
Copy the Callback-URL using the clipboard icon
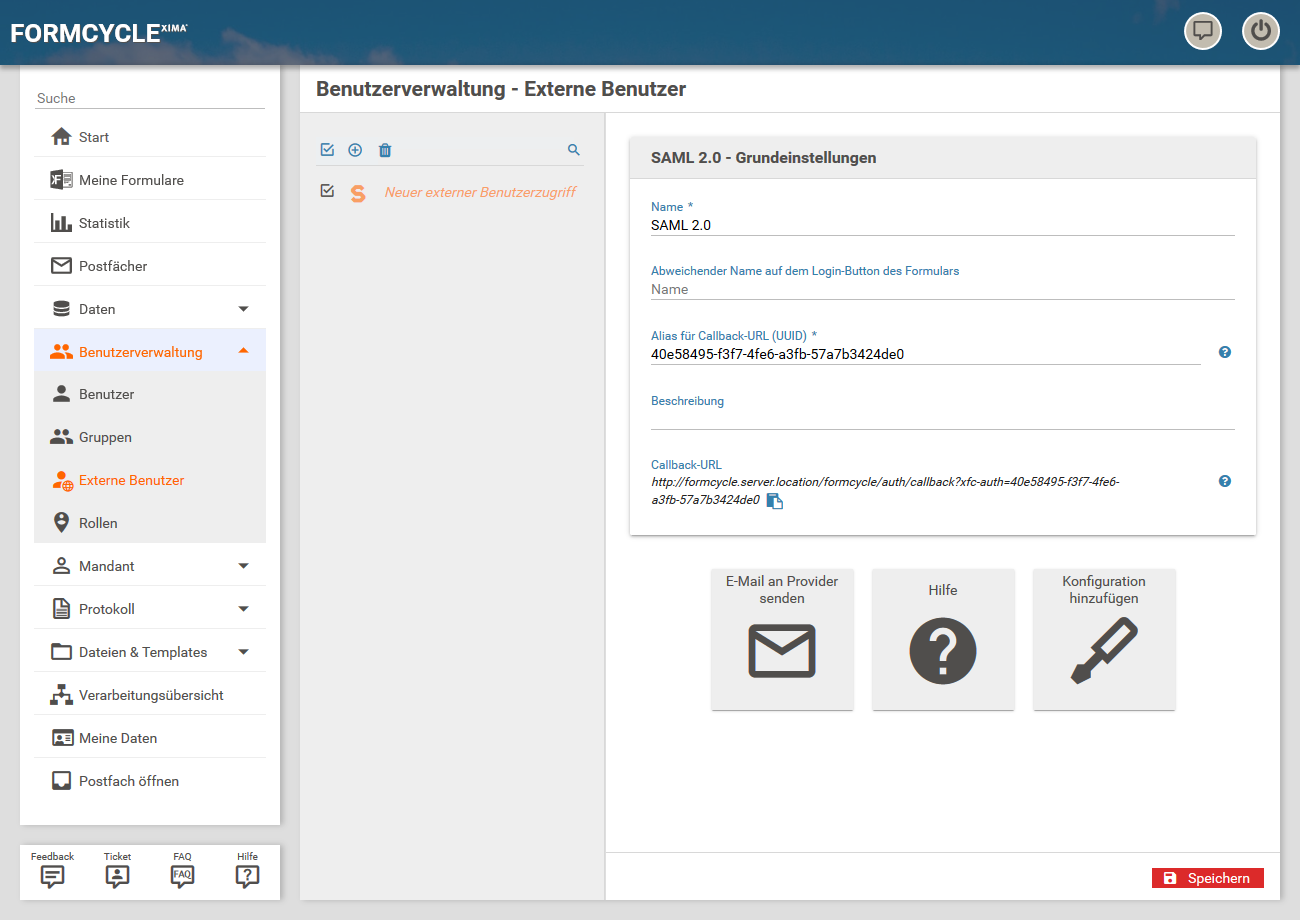775,501
